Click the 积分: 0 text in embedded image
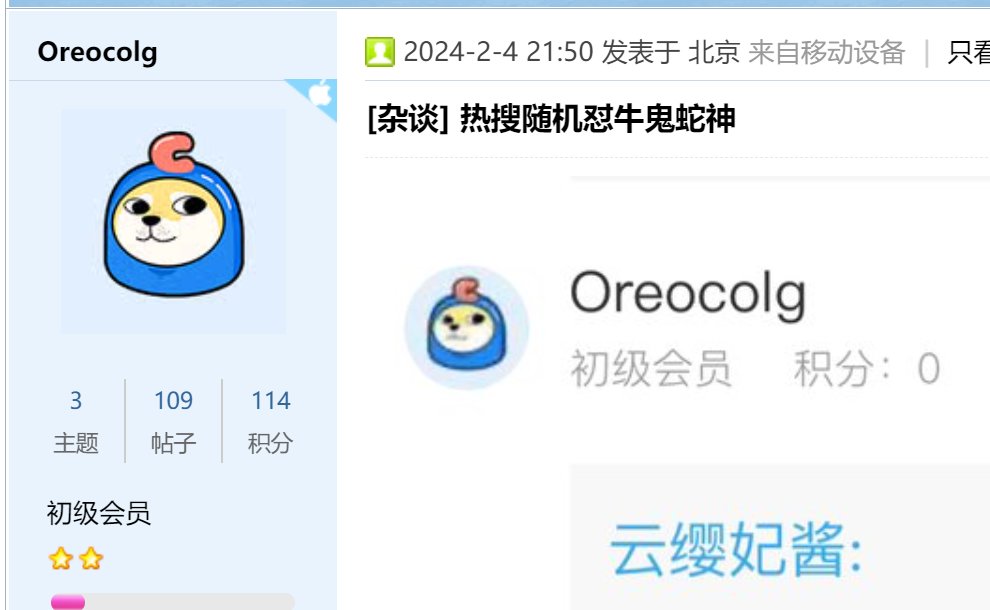 point(867,368)
